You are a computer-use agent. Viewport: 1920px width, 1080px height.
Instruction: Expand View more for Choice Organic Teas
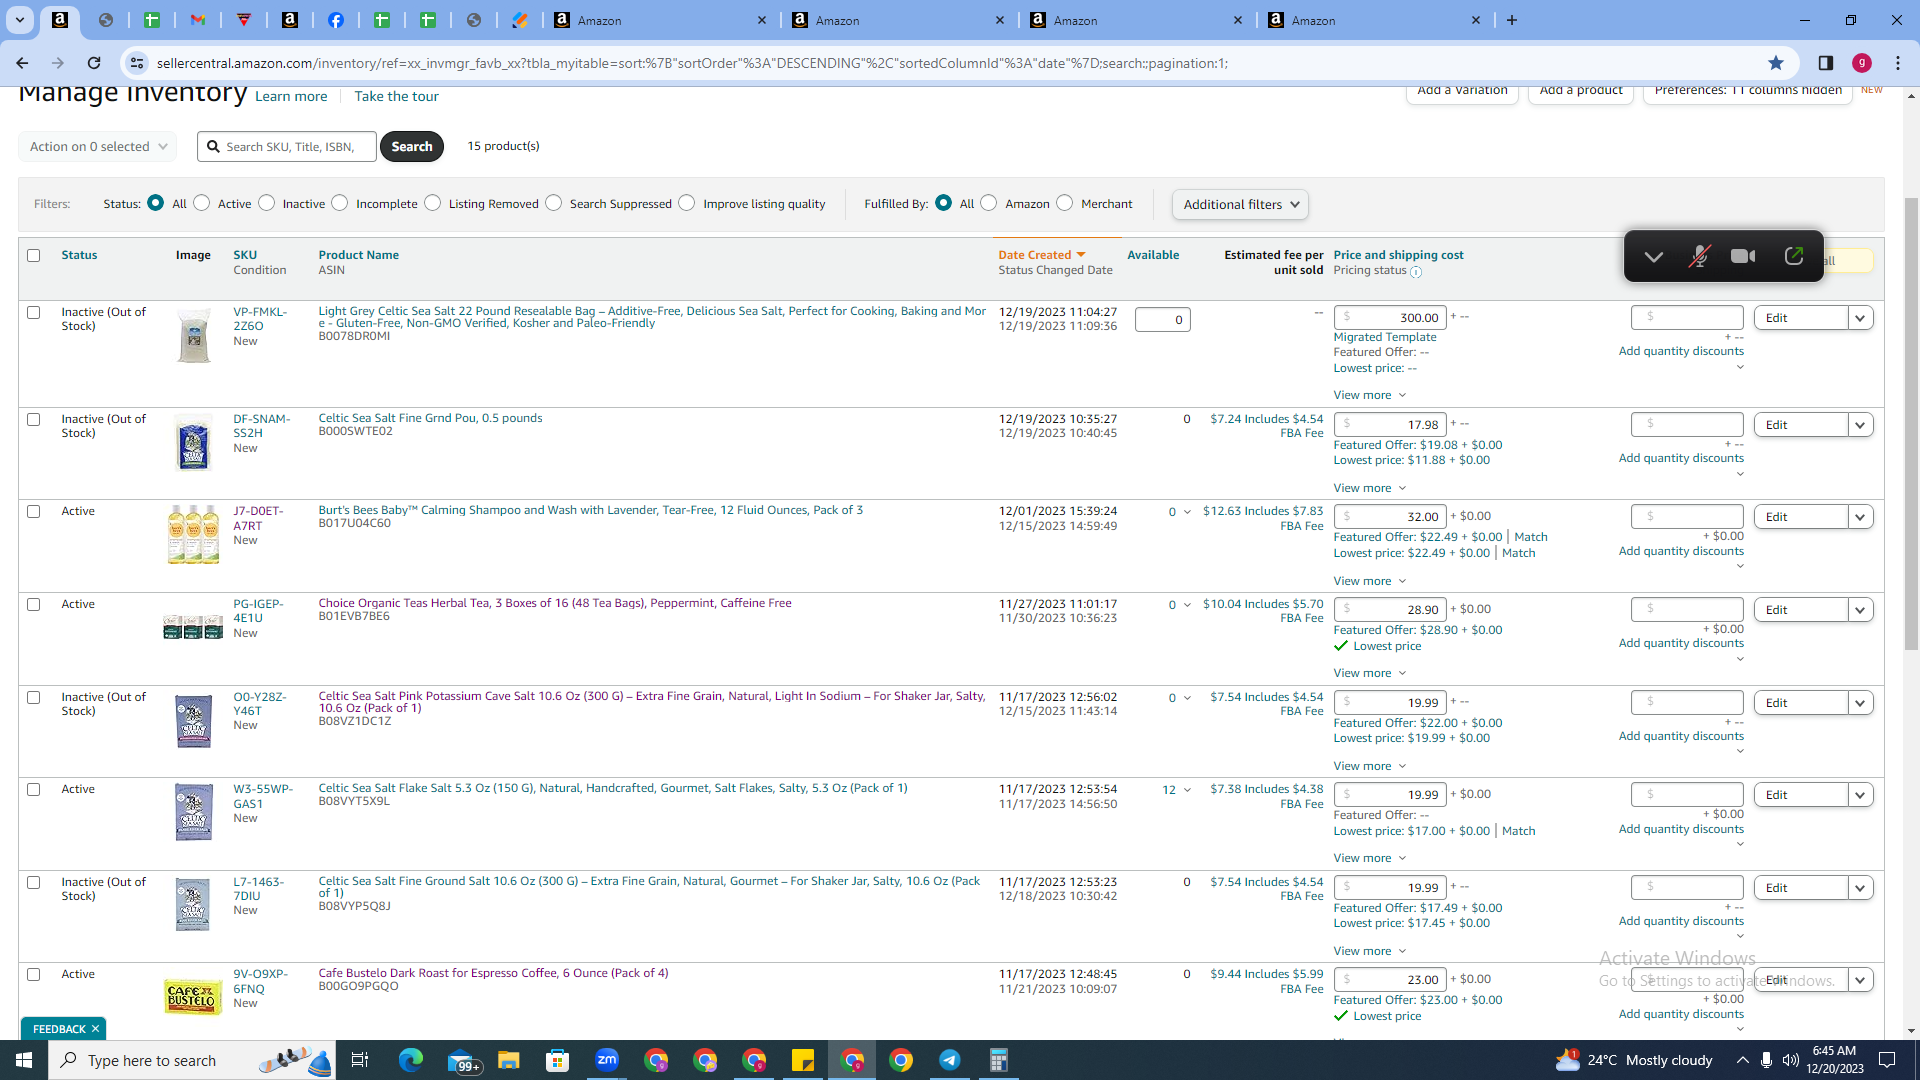(x=1370, y=674)
